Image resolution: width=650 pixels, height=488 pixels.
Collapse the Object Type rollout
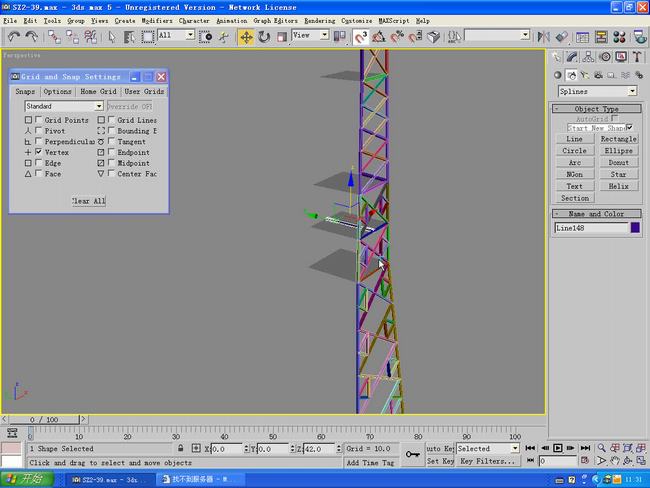click(597, 109)
